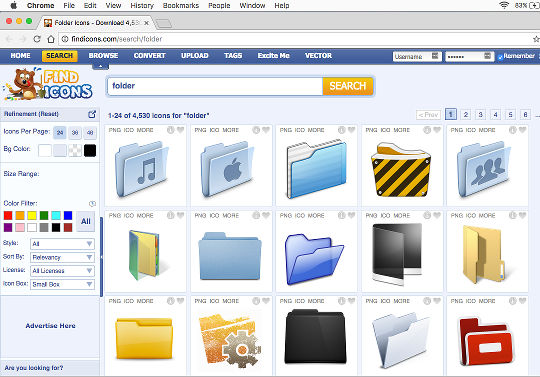Screen dimensions: 540x377
Task: Set icons per page to 24
Action: [60, 133]
